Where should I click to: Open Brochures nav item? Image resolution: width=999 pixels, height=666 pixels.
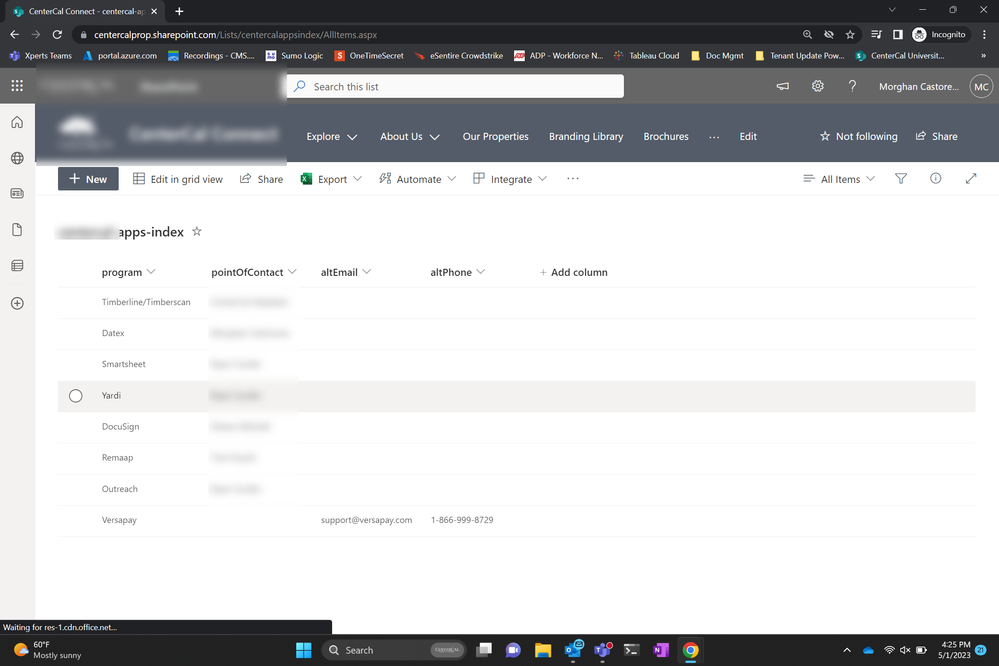[666, 136]
